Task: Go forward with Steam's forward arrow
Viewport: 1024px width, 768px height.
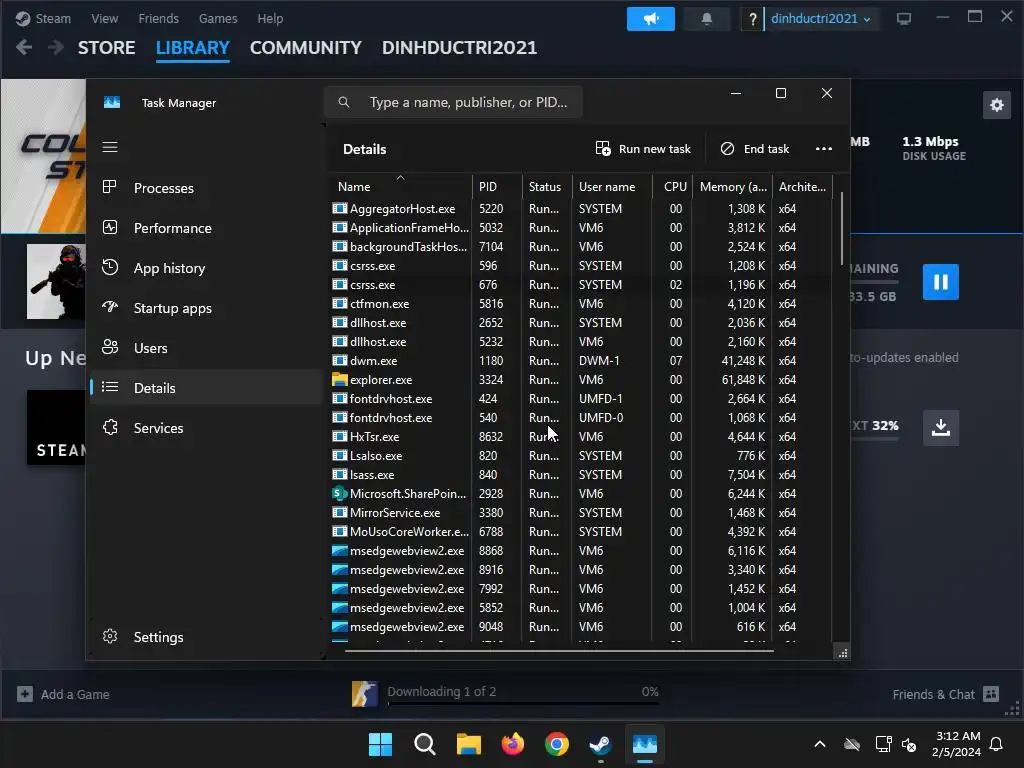Action: (x=56, y=47)
